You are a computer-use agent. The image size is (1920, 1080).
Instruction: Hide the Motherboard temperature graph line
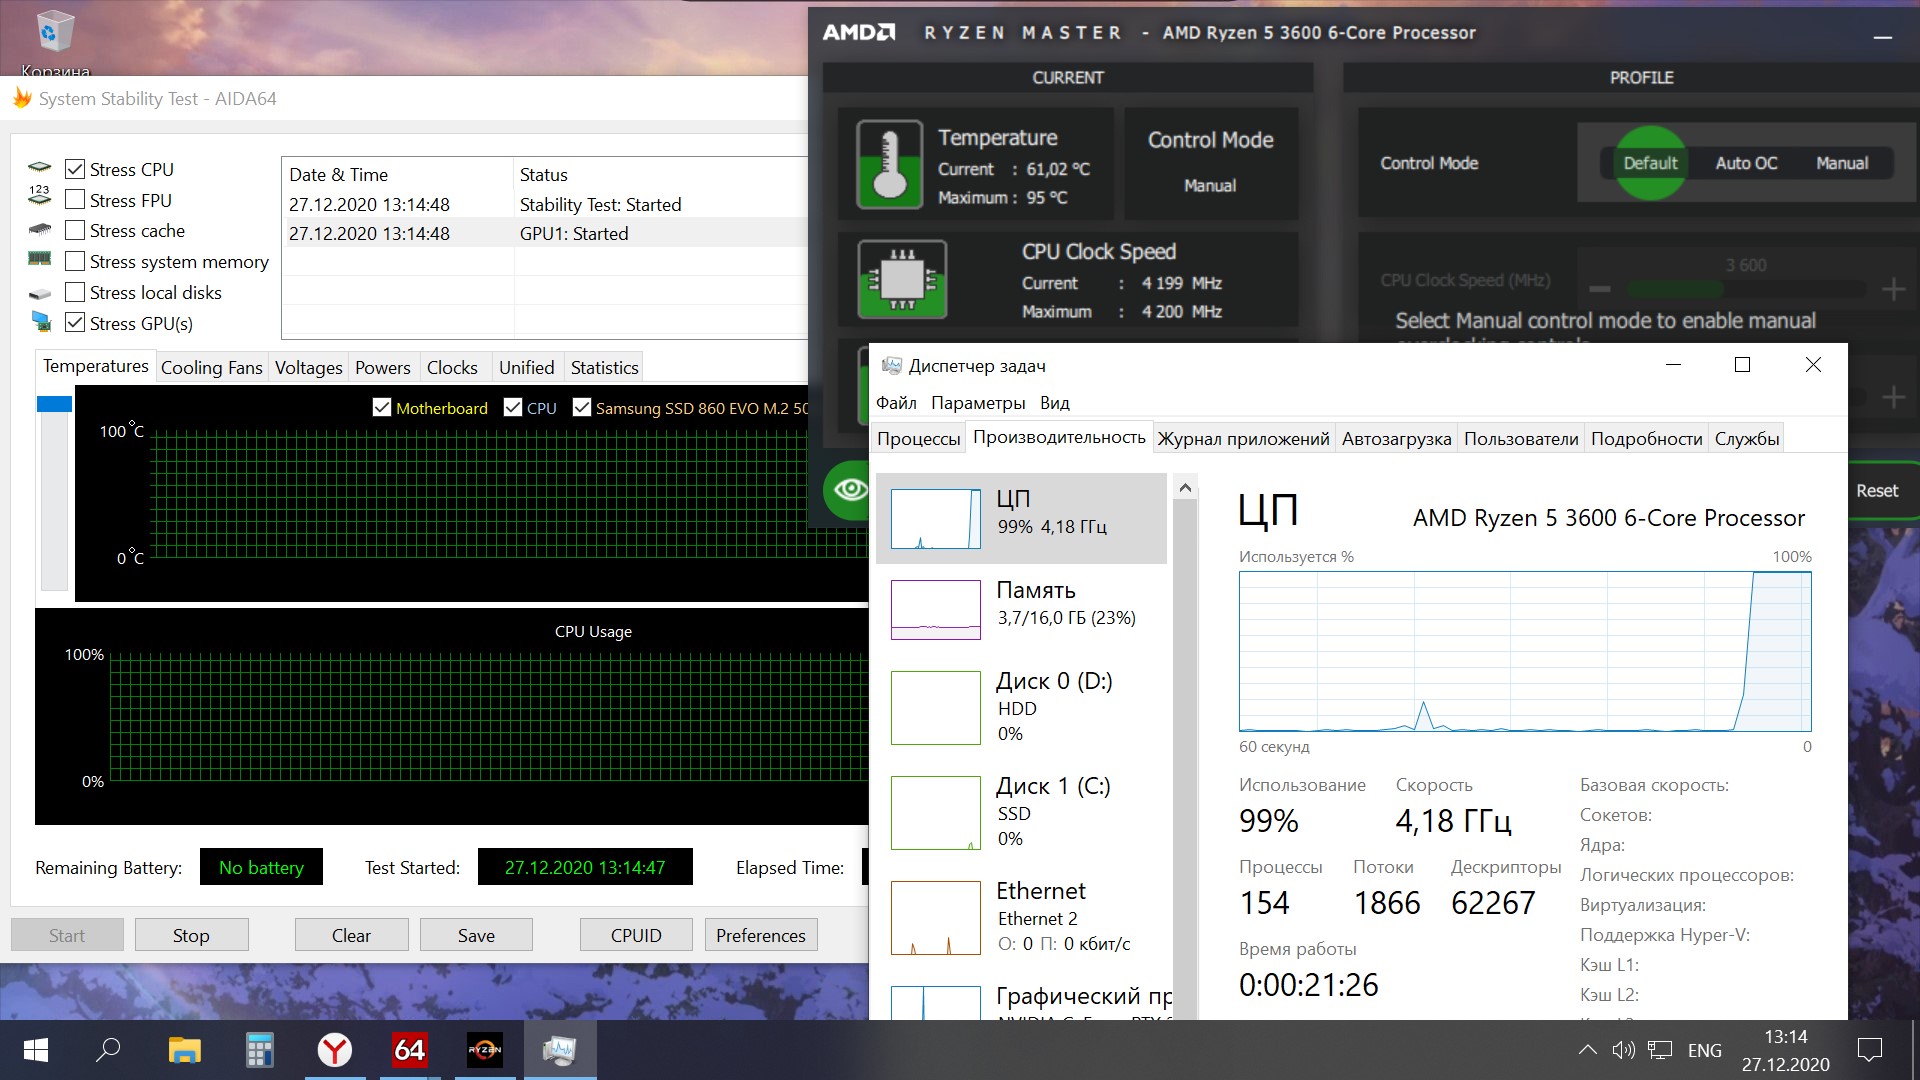click(x=382, y=408)
